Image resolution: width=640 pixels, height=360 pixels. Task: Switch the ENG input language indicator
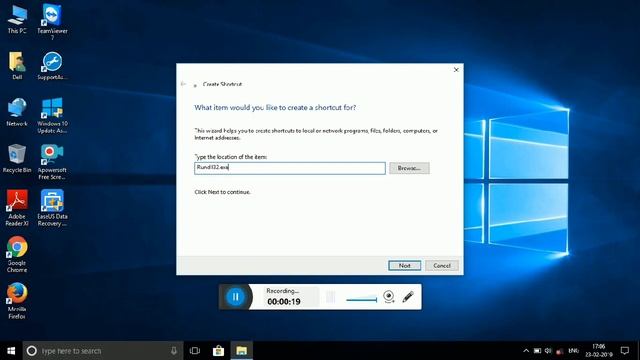(x=573, y=351)
